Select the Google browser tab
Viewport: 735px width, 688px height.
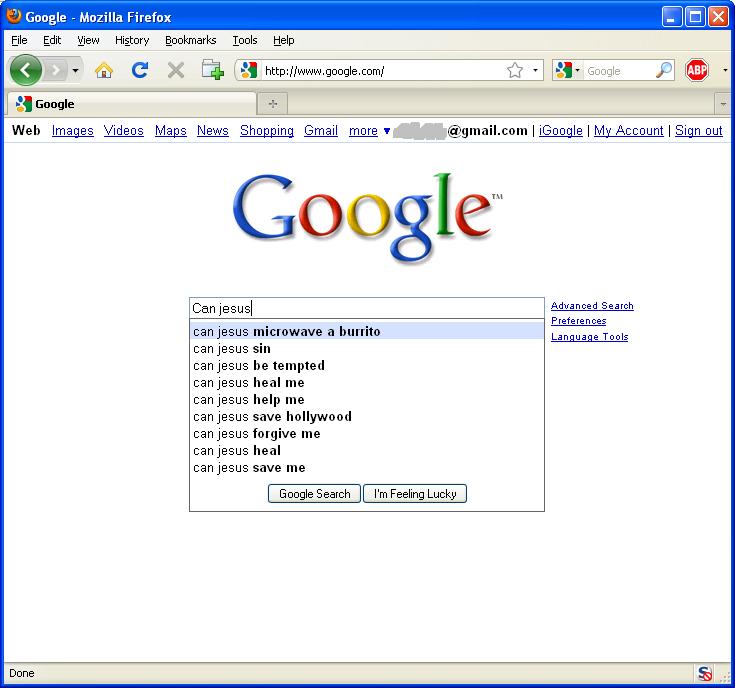pyautogui.click(x=131, y=104)
